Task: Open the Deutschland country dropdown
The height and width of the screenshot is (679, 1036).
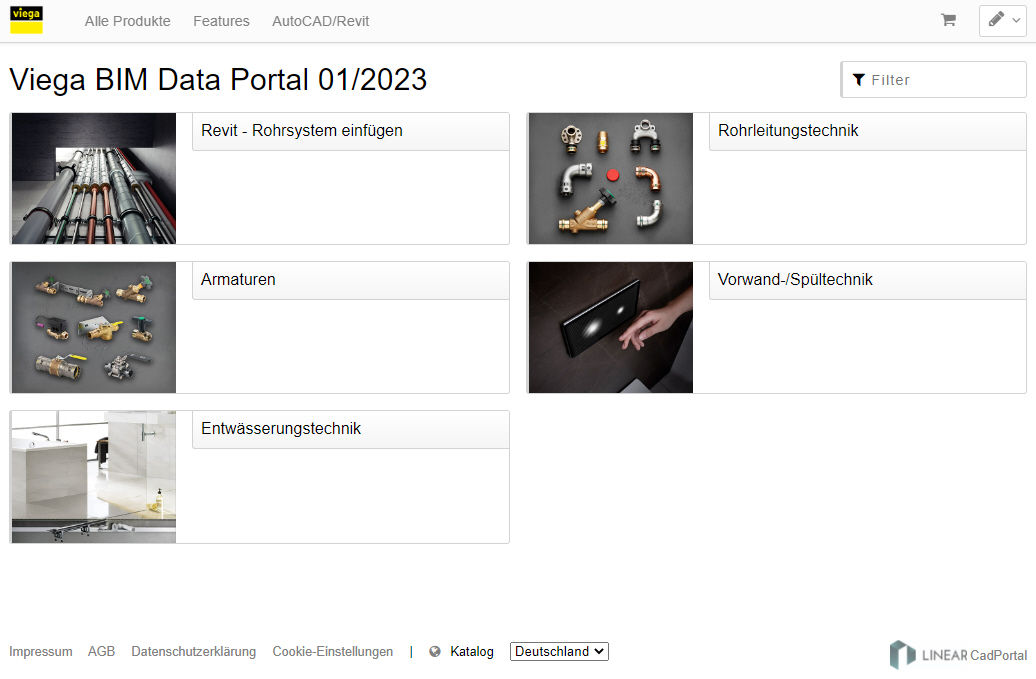Action: coord(559,651)
